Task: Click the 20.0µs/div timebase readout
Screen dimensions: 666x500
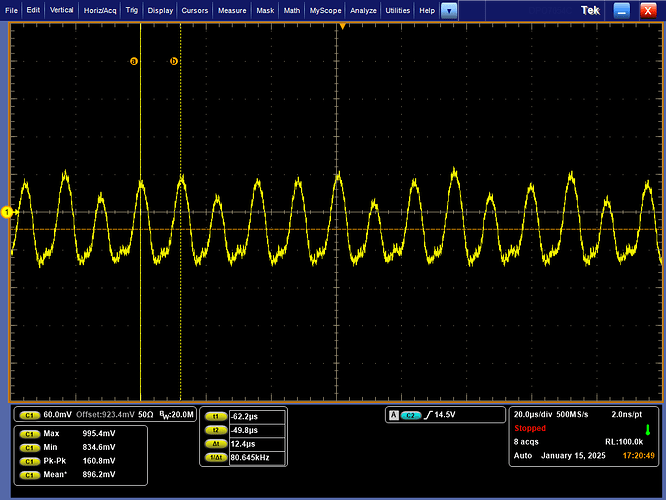Action: (x=533, y=415)
